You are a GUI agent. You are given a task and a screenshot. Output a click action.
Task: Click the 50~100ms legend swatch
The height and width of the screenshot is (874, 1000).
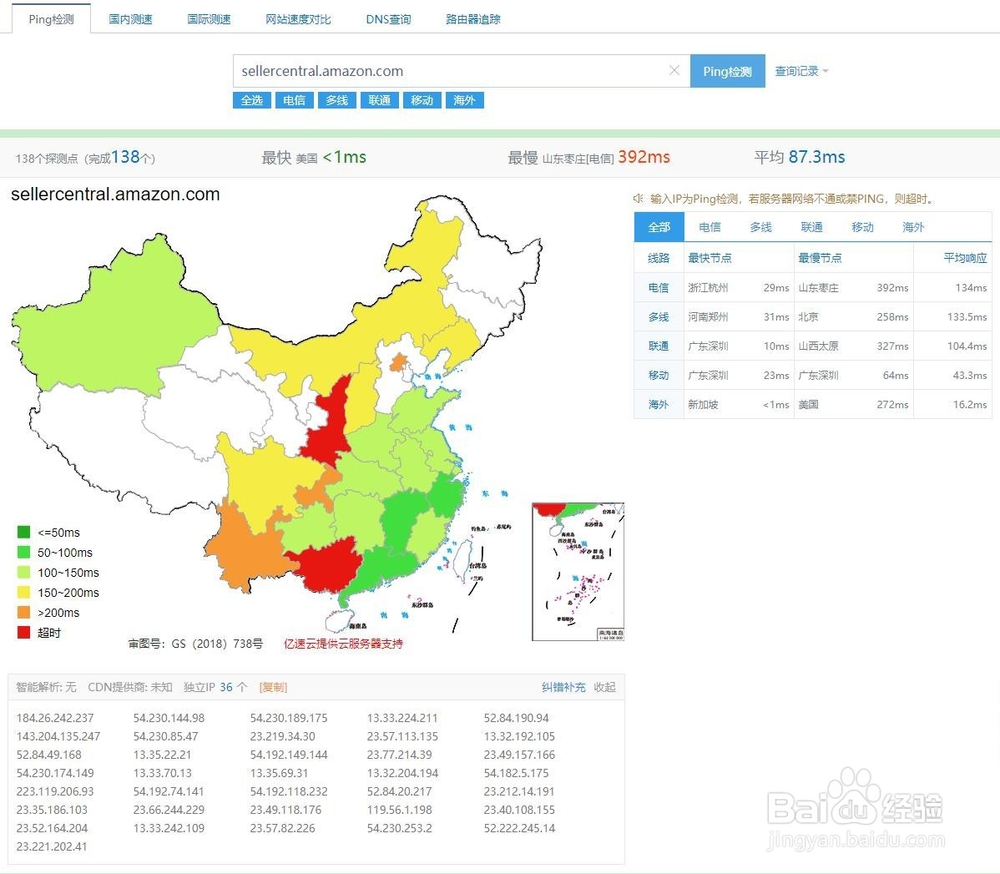[24, 552]
